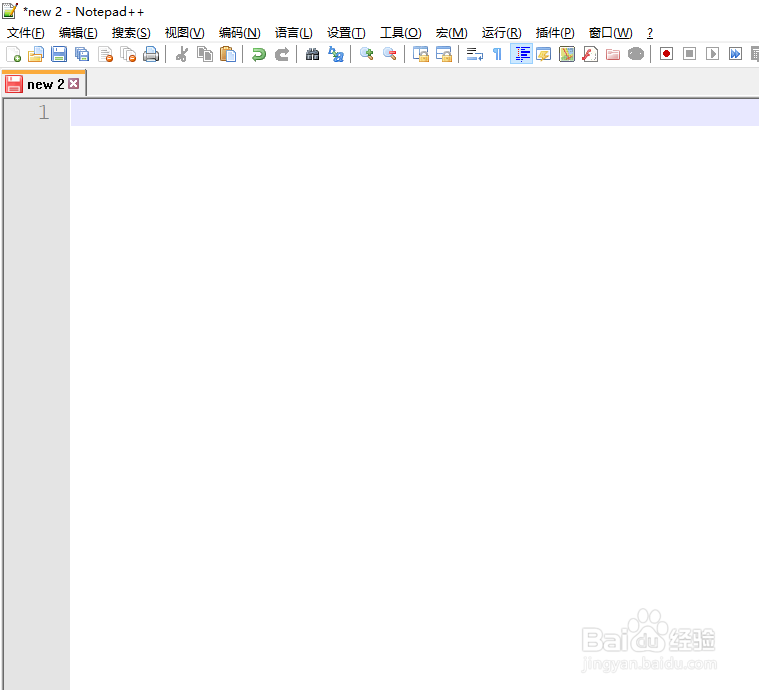Toggle word wrap toolbar icon
This screenshot has width=759, height=690.
(474, 54)
